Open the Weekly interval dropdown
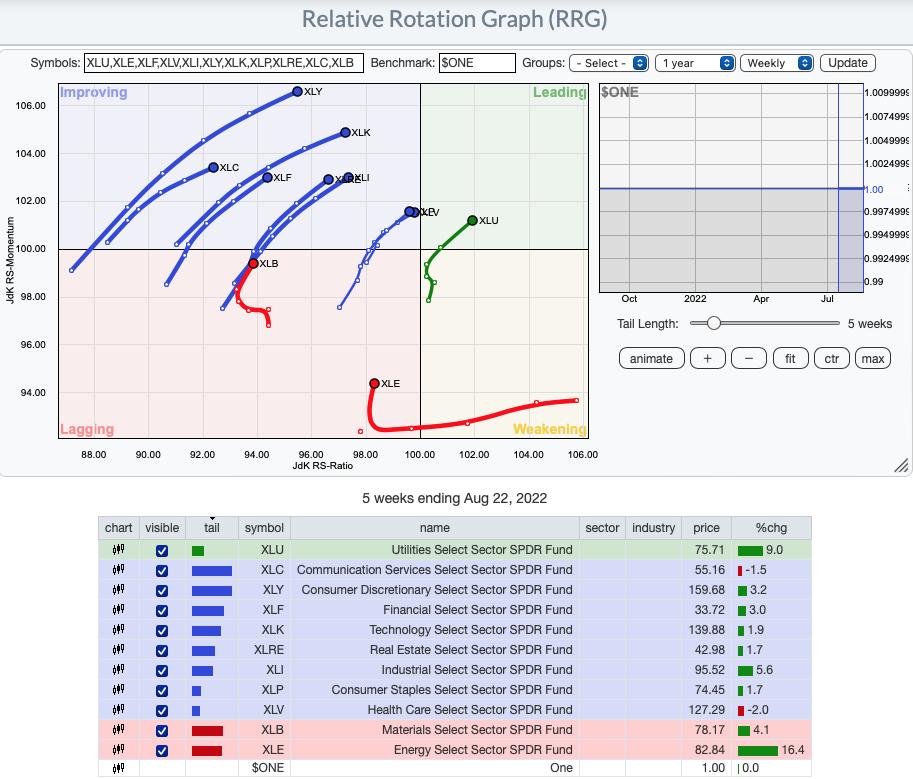This screenshot has width=913, height=779. pyautogui.click(x=777, y=63)
